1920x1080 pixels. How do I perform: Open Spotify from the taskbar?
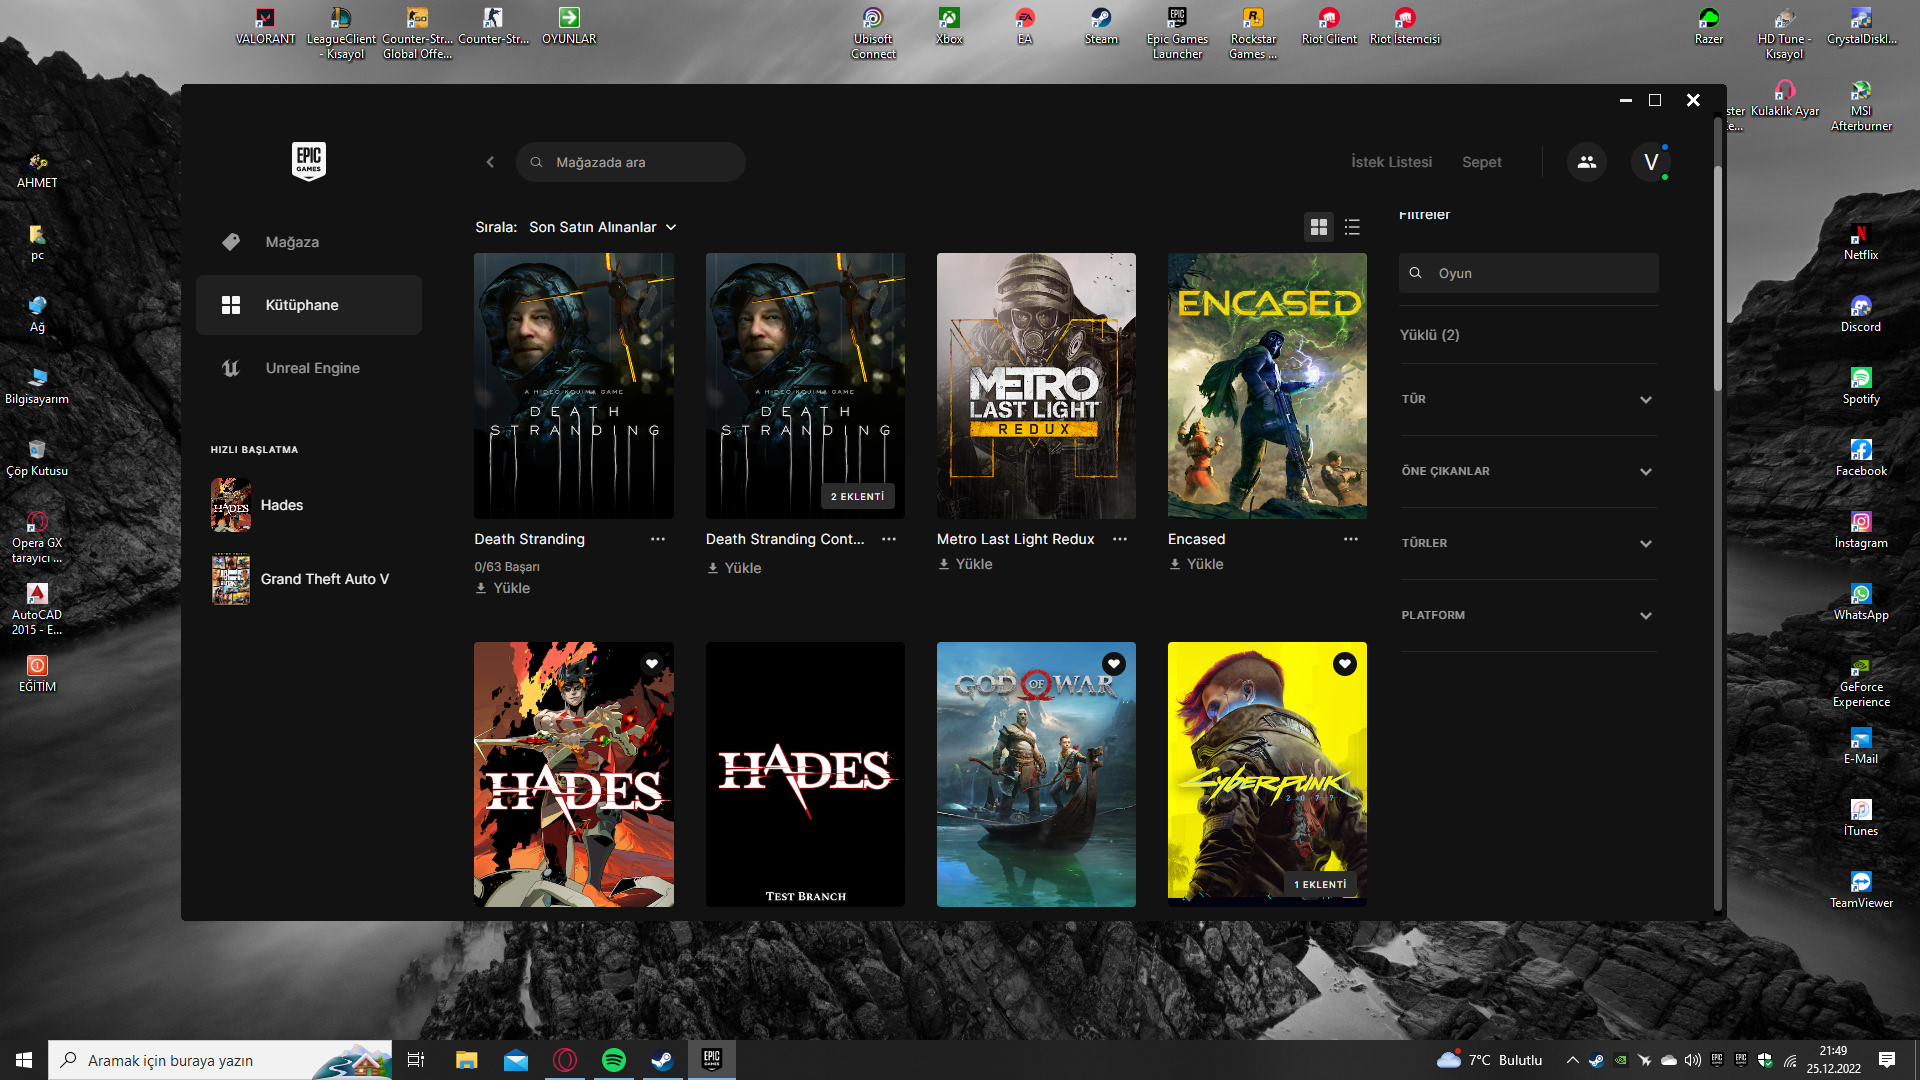coord(613,1060)
